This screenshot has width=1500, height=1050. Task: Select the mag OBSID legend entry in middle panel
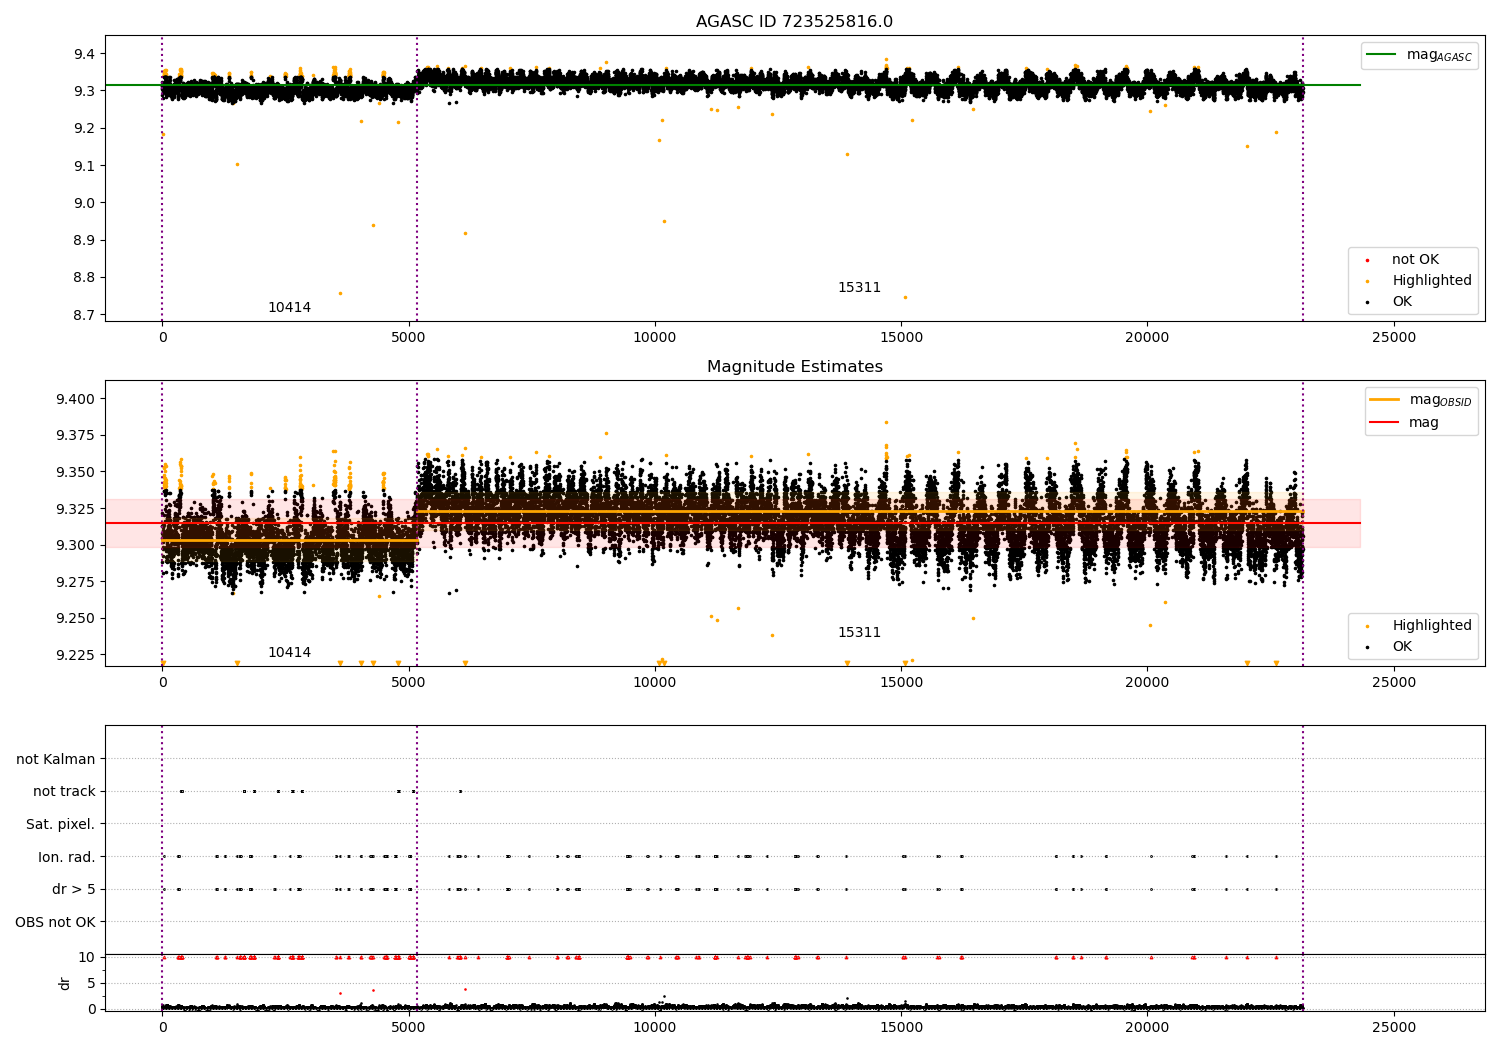point(1420,400)
